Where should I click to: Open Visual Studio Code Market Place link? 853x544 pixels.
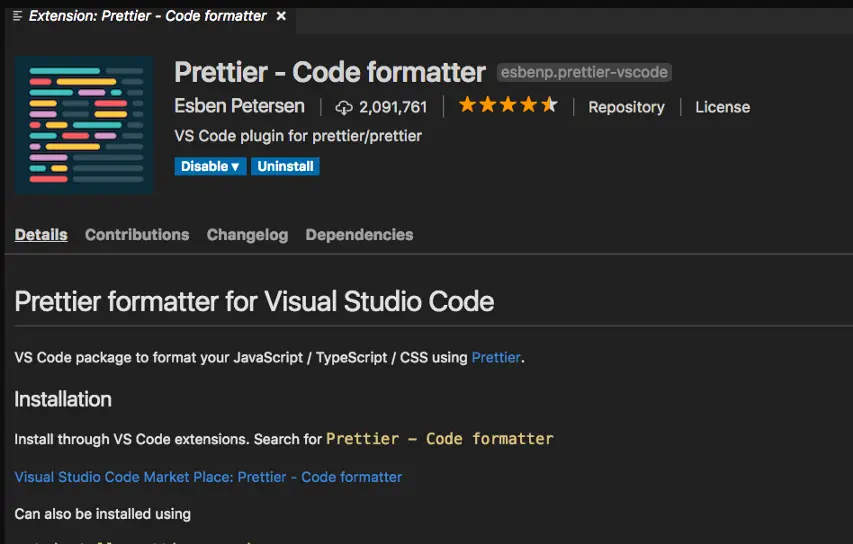[208, 477]
